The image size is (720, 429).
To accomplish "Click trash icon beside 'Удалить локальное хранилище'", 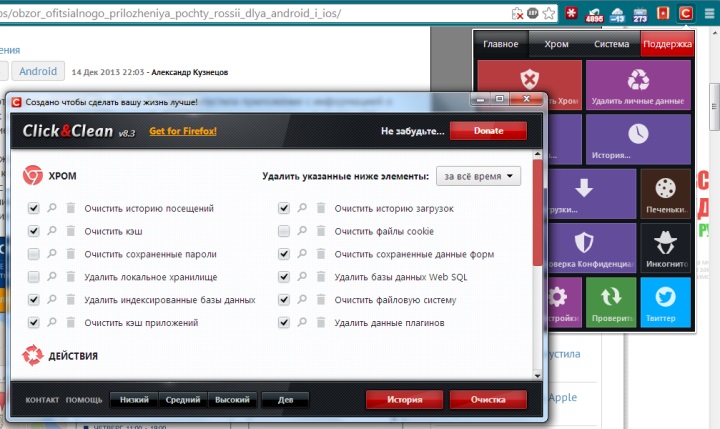I will [71, 277].
